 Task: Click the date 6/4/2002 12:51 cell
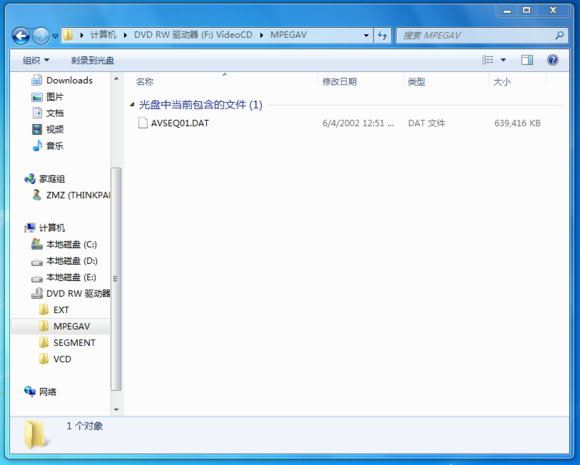358,123
